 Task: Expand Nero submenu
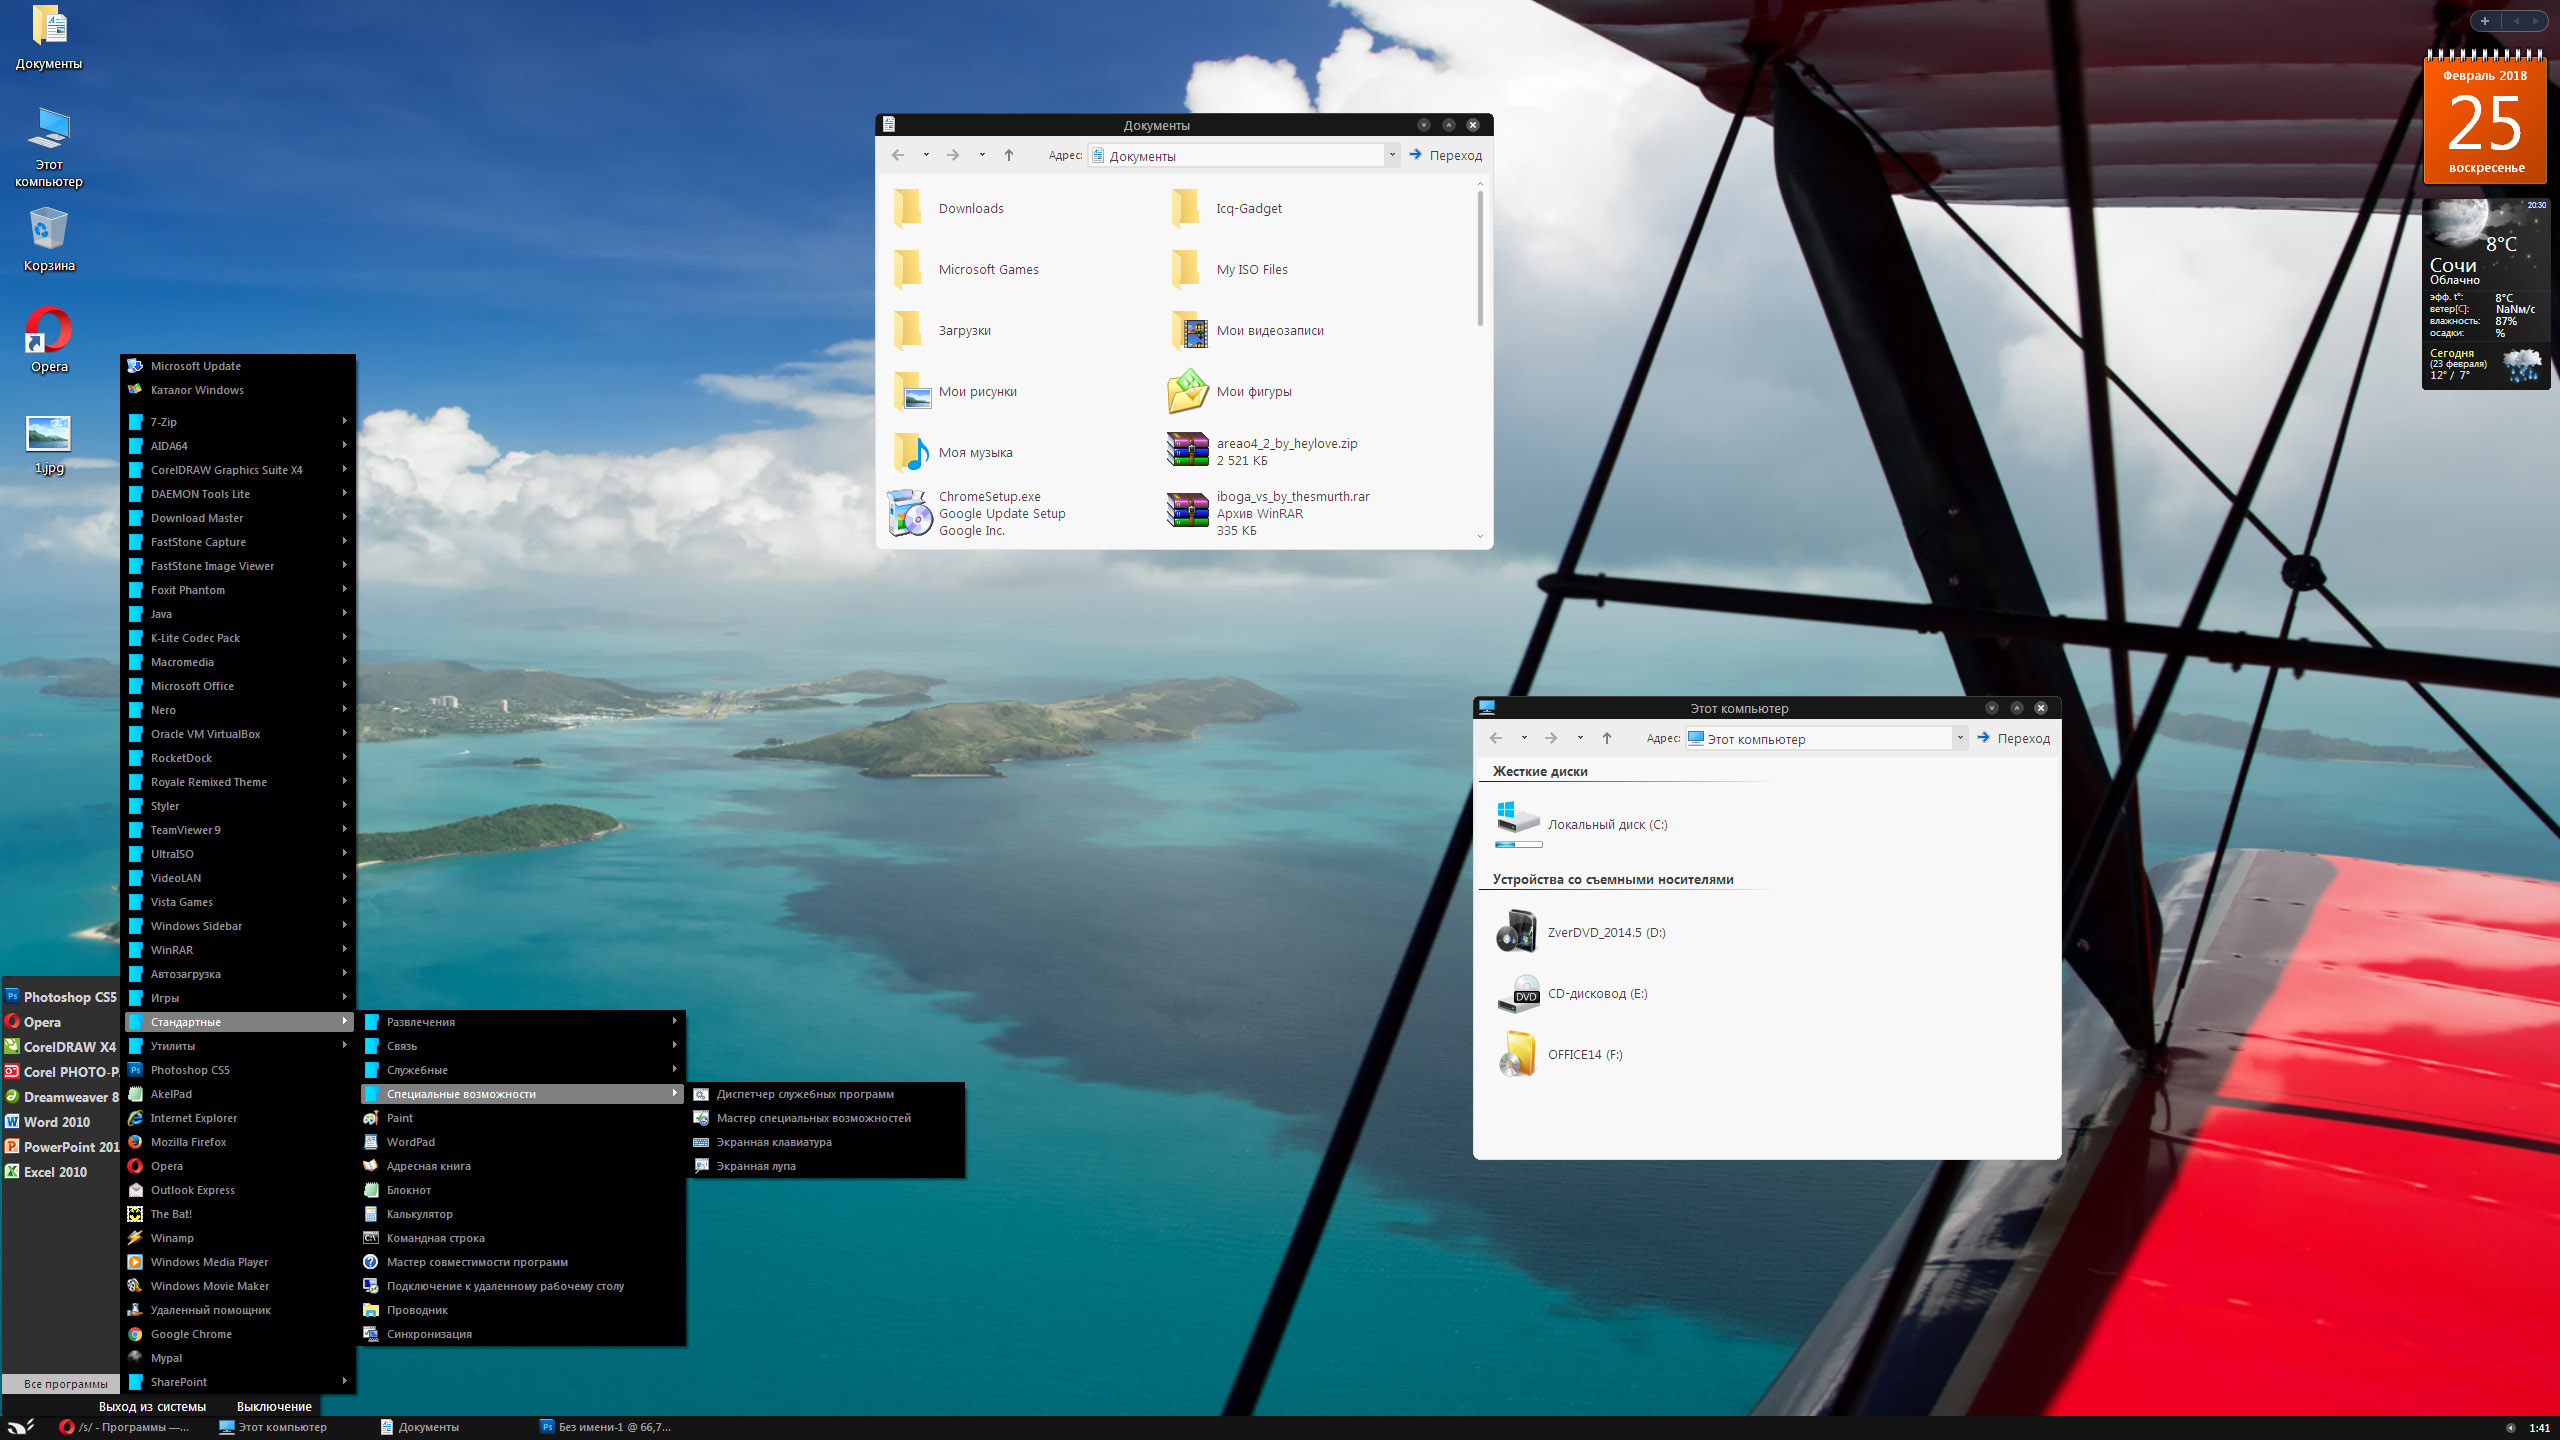pos(238,710)
